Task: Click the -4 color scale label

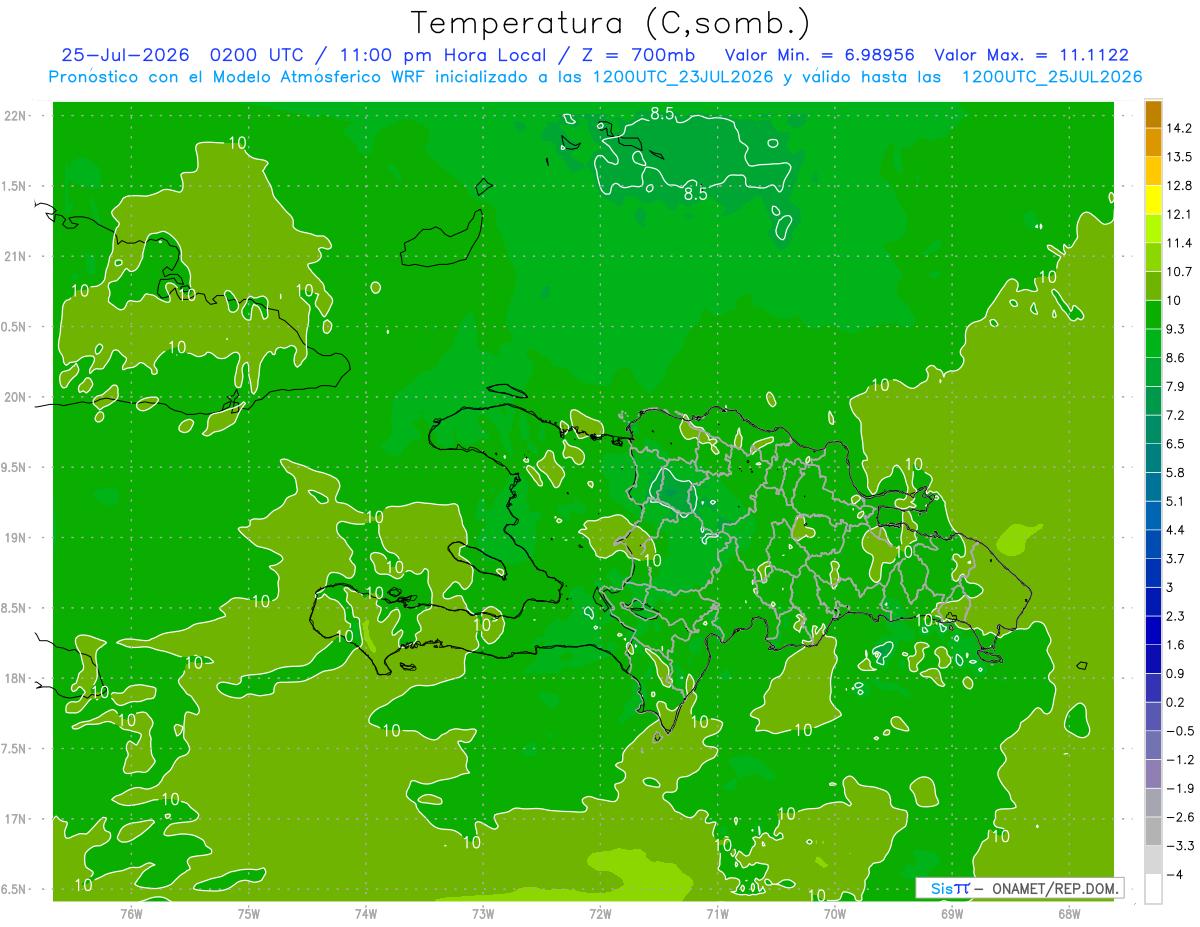Action: click(1174, 874)
